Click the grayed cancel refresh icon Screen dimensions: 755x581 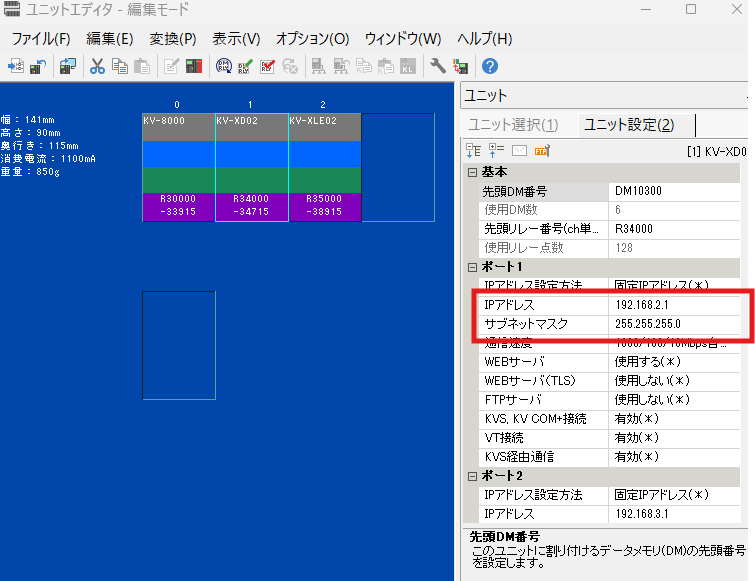(x=290, y=66)
